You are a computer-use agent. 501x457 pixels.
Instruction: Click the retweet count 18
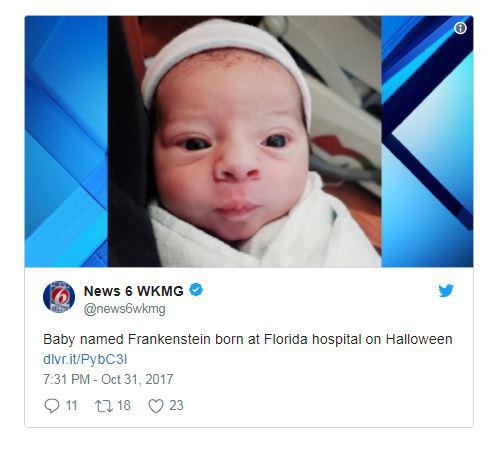tap(124, 406)
